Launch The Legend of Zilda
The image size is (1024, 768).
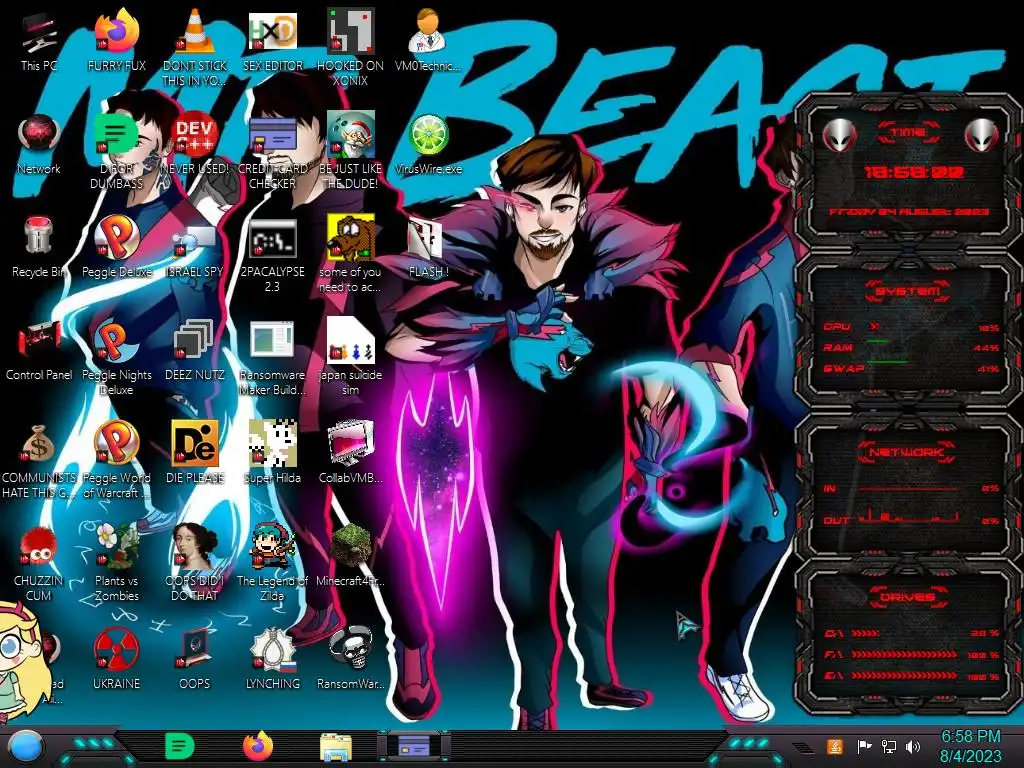coord(273,562)
